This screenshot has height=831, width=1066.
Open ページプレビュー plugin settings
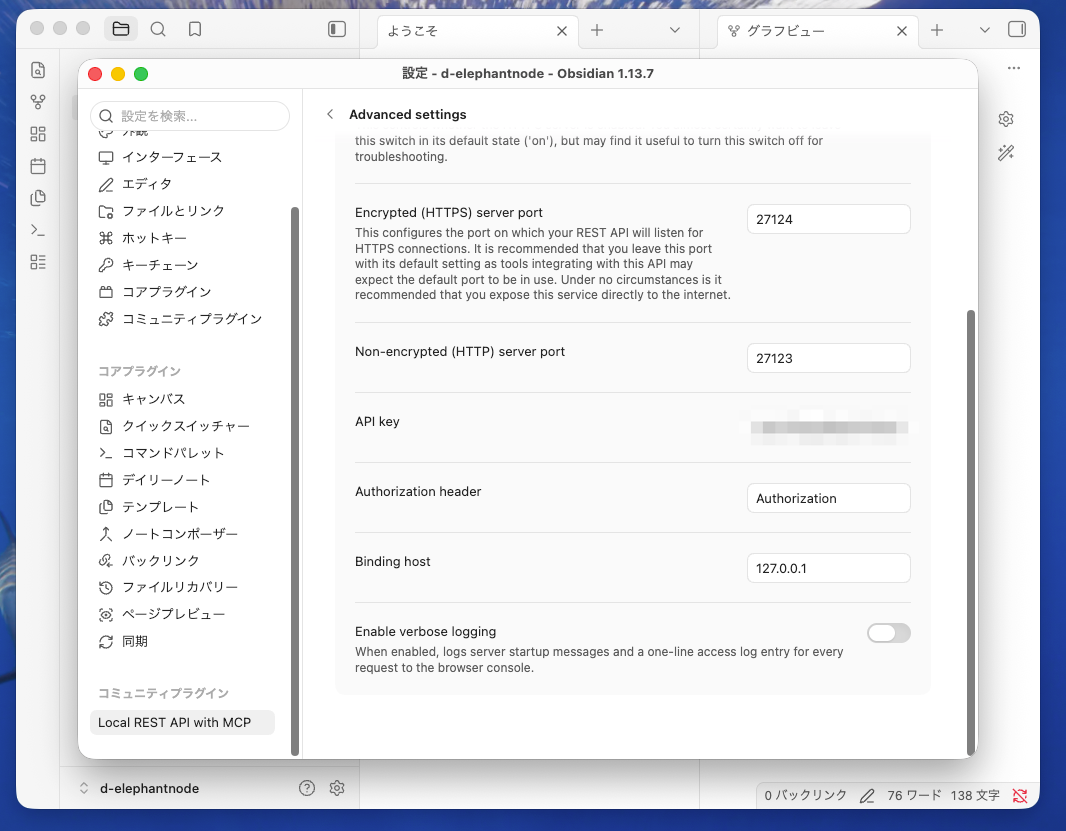click(182, 614)
